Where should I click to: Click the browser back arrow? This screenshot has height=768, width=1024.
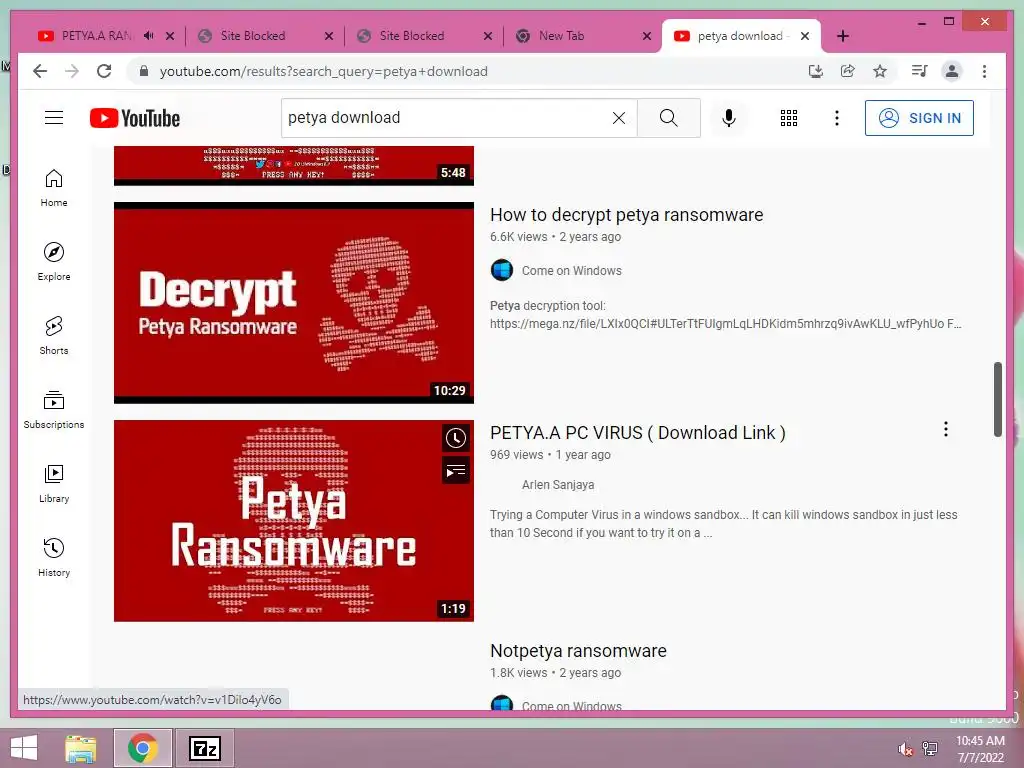click(40, 71)
